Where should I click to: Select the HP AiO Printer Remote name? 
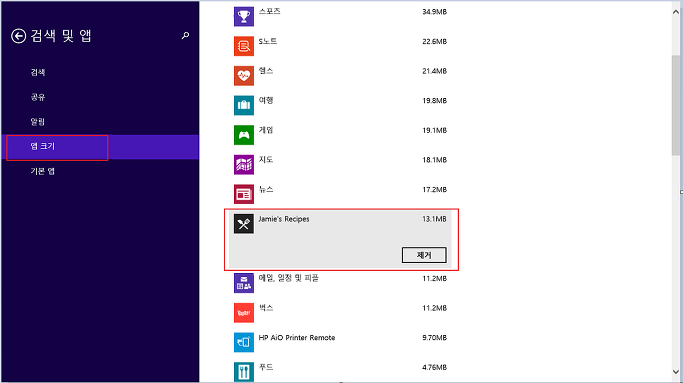[x=297, y=338]
